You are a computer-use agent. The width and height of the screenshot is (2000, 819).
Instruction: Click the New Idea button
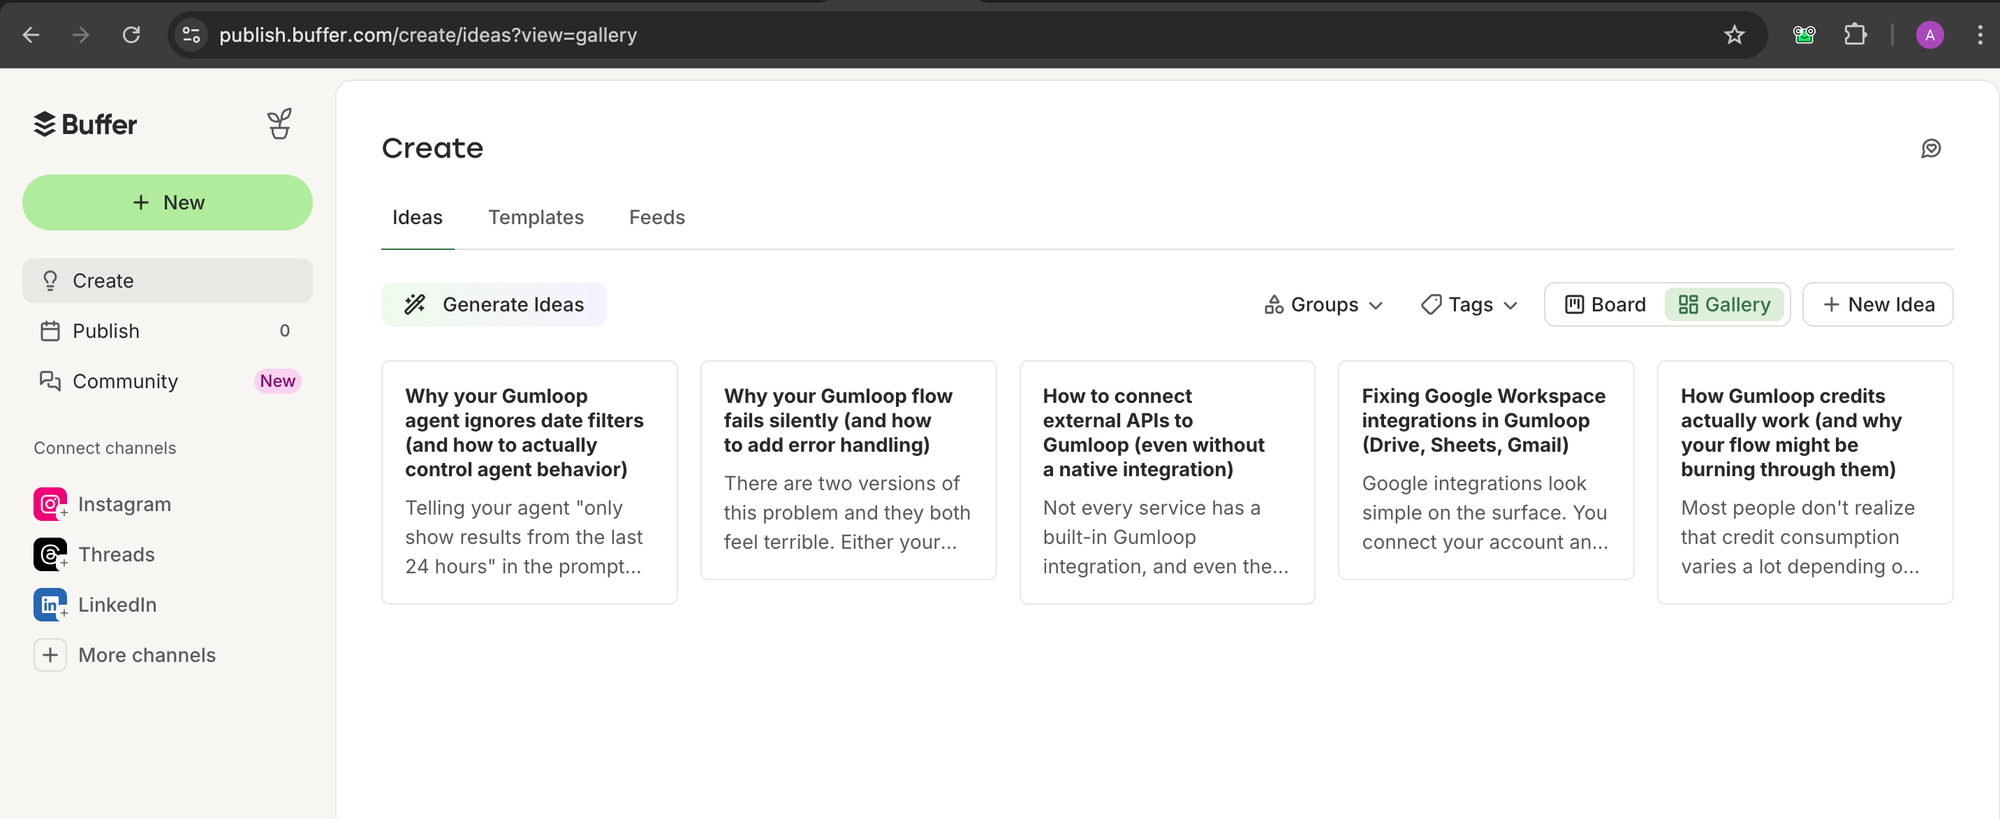[x=1878, y=304]
